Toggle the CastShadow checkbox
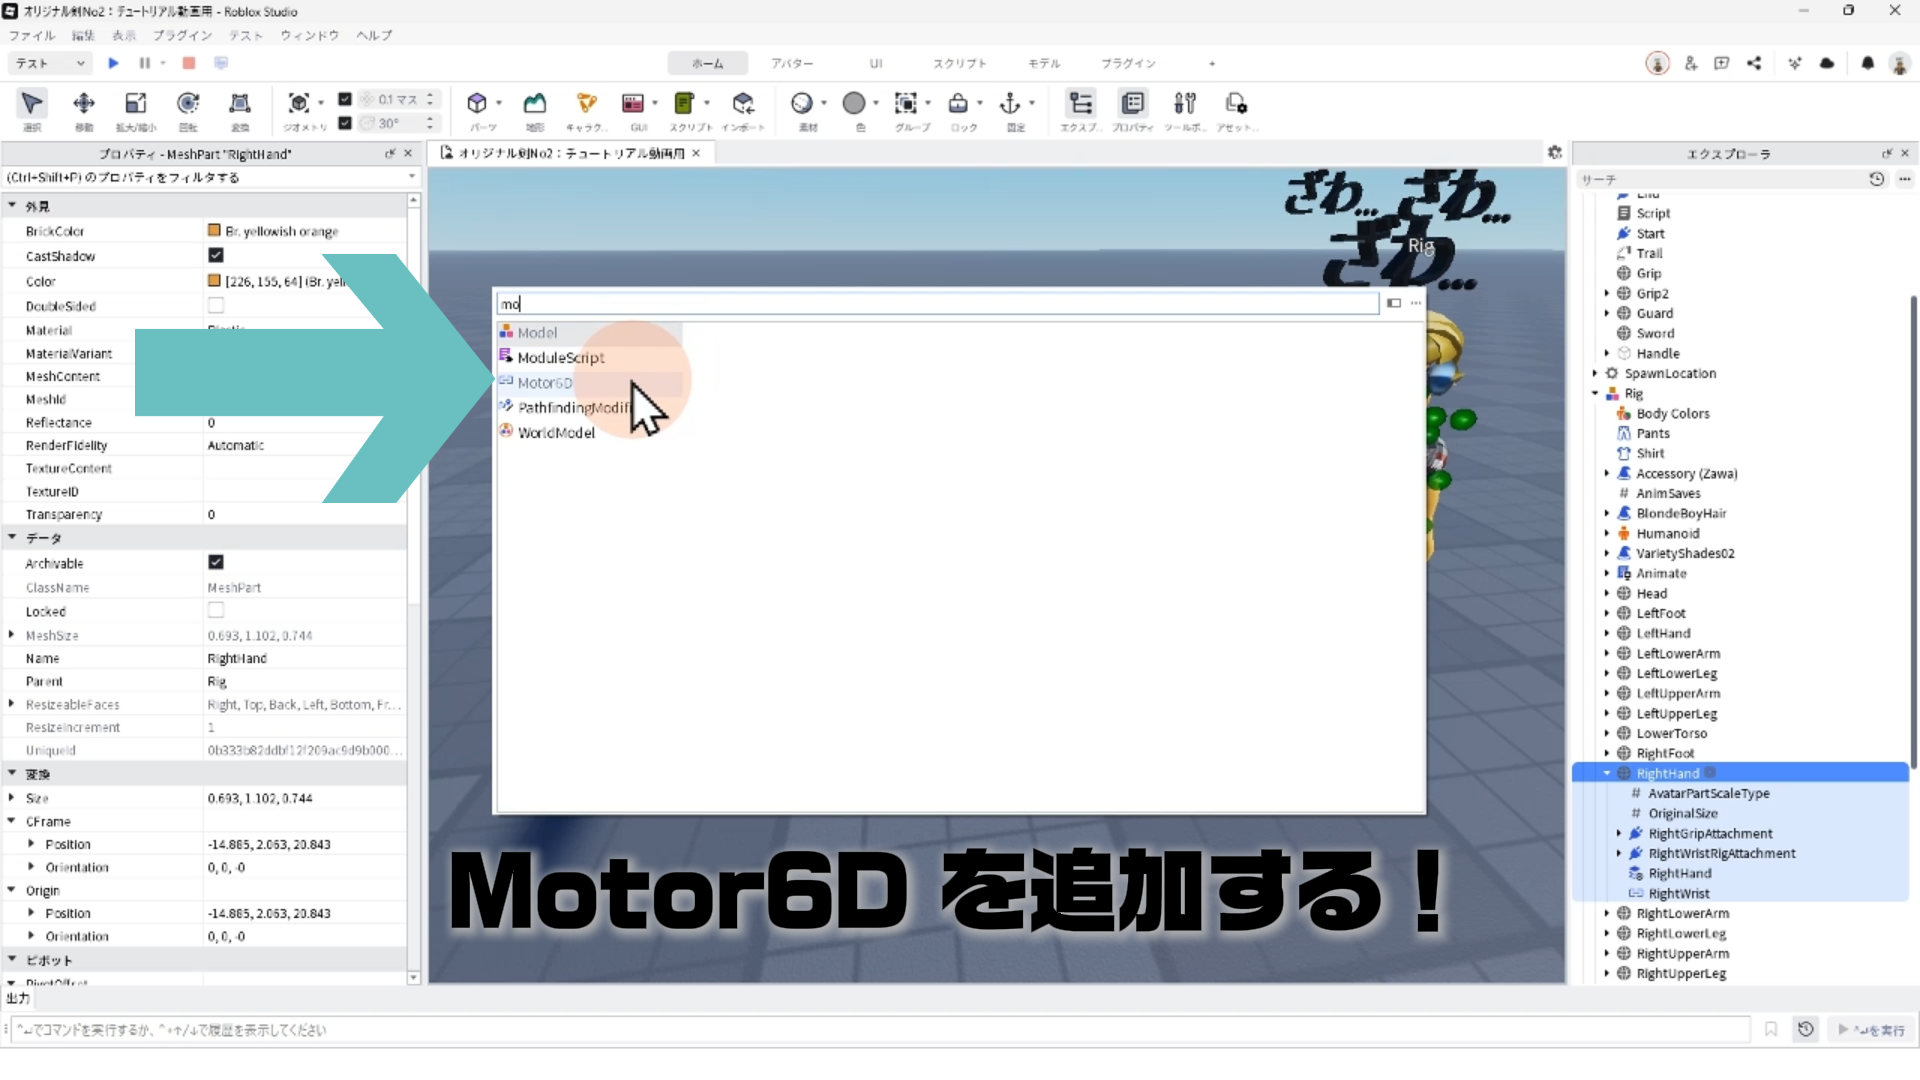Viewport: 1920px width, 1080px height. pos(216,256)
